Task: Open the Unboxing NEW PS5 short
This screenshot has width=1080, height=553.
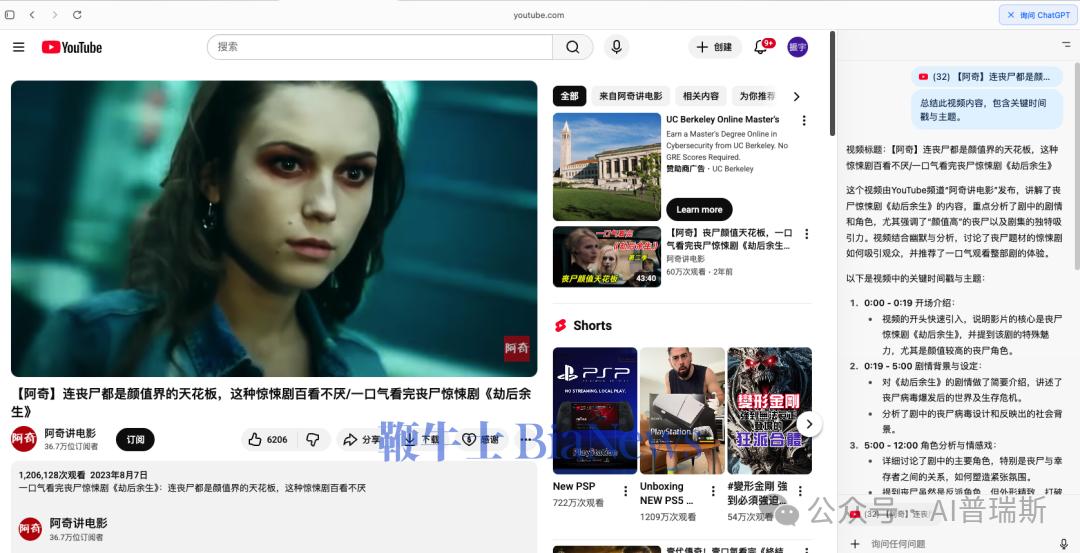Action: pyautogui.click(x=682, y=410)
